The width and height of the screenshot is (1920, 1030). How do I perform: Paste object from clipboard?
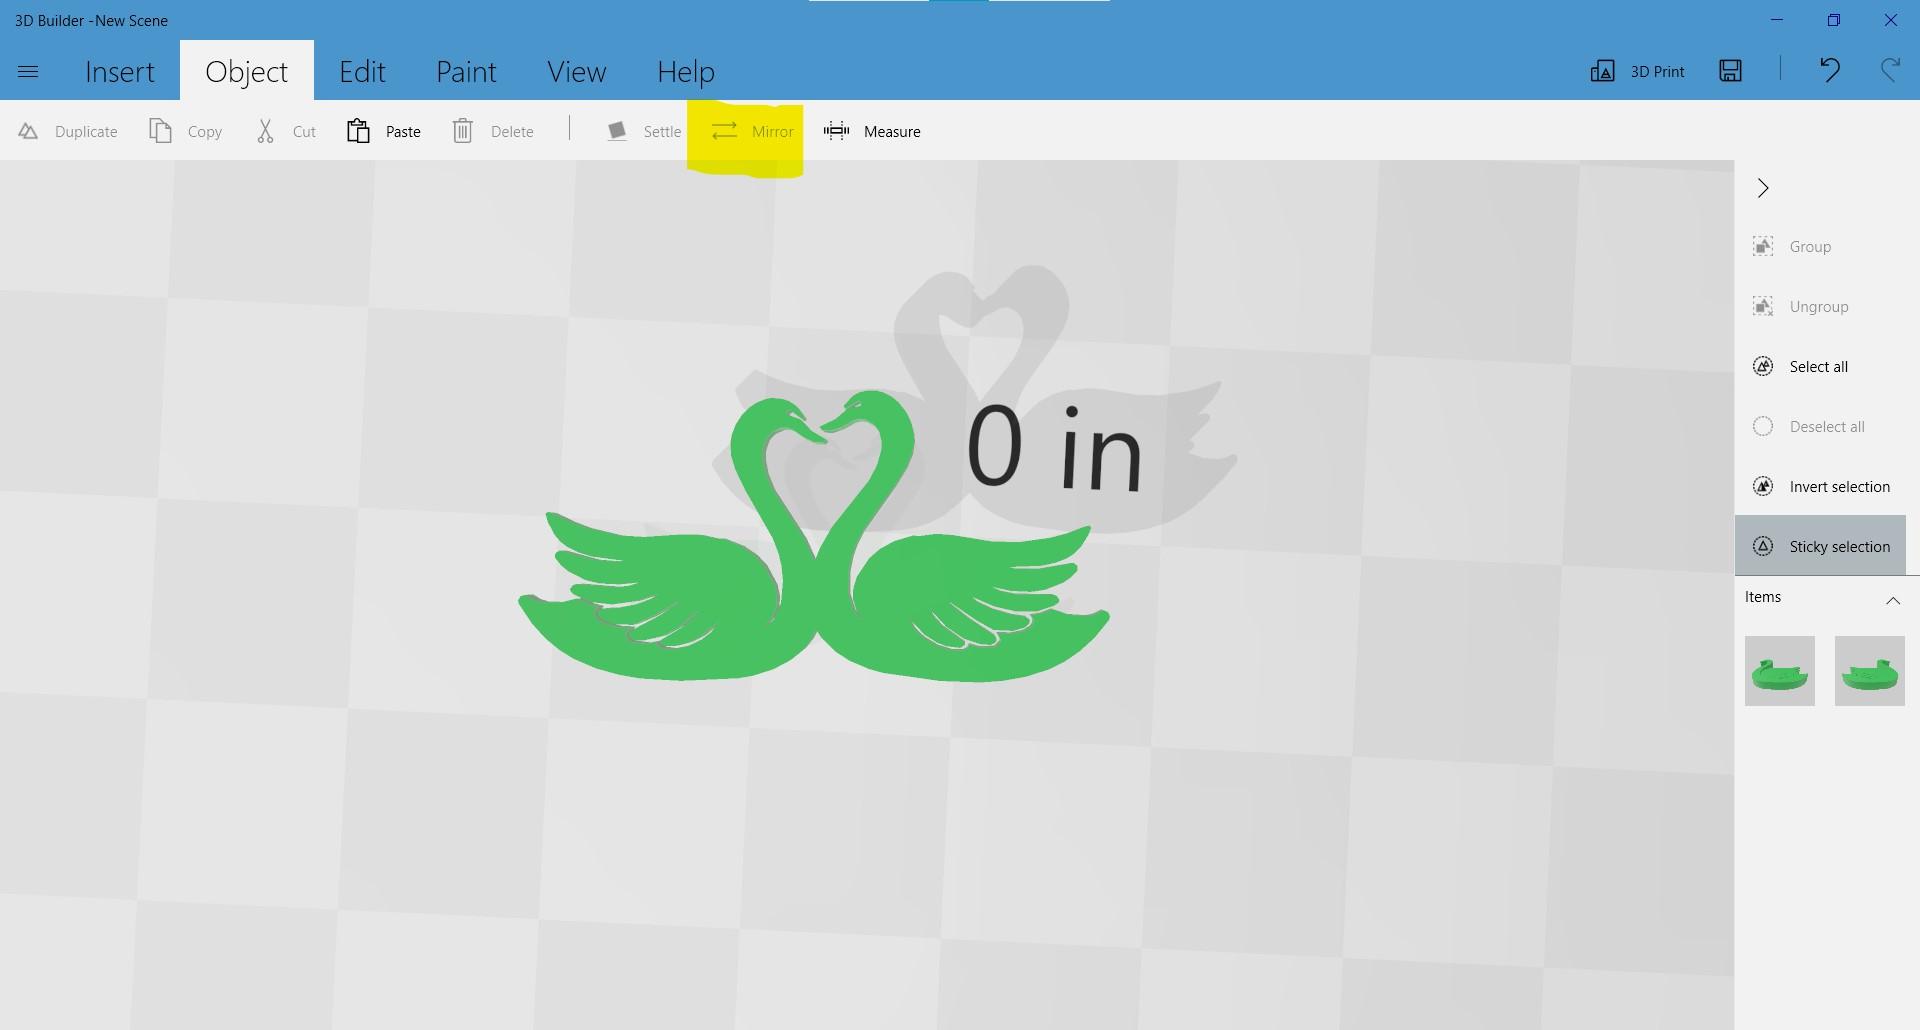(x=384, y=131)
